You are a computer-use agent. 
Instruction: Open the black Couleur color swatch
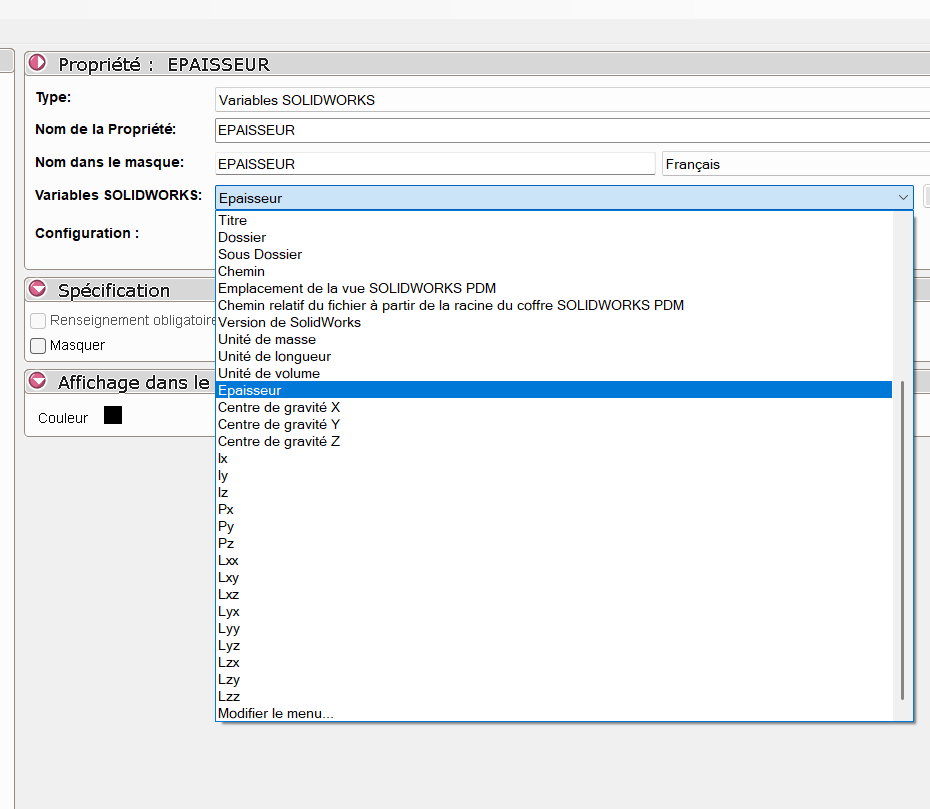(113, 415)
